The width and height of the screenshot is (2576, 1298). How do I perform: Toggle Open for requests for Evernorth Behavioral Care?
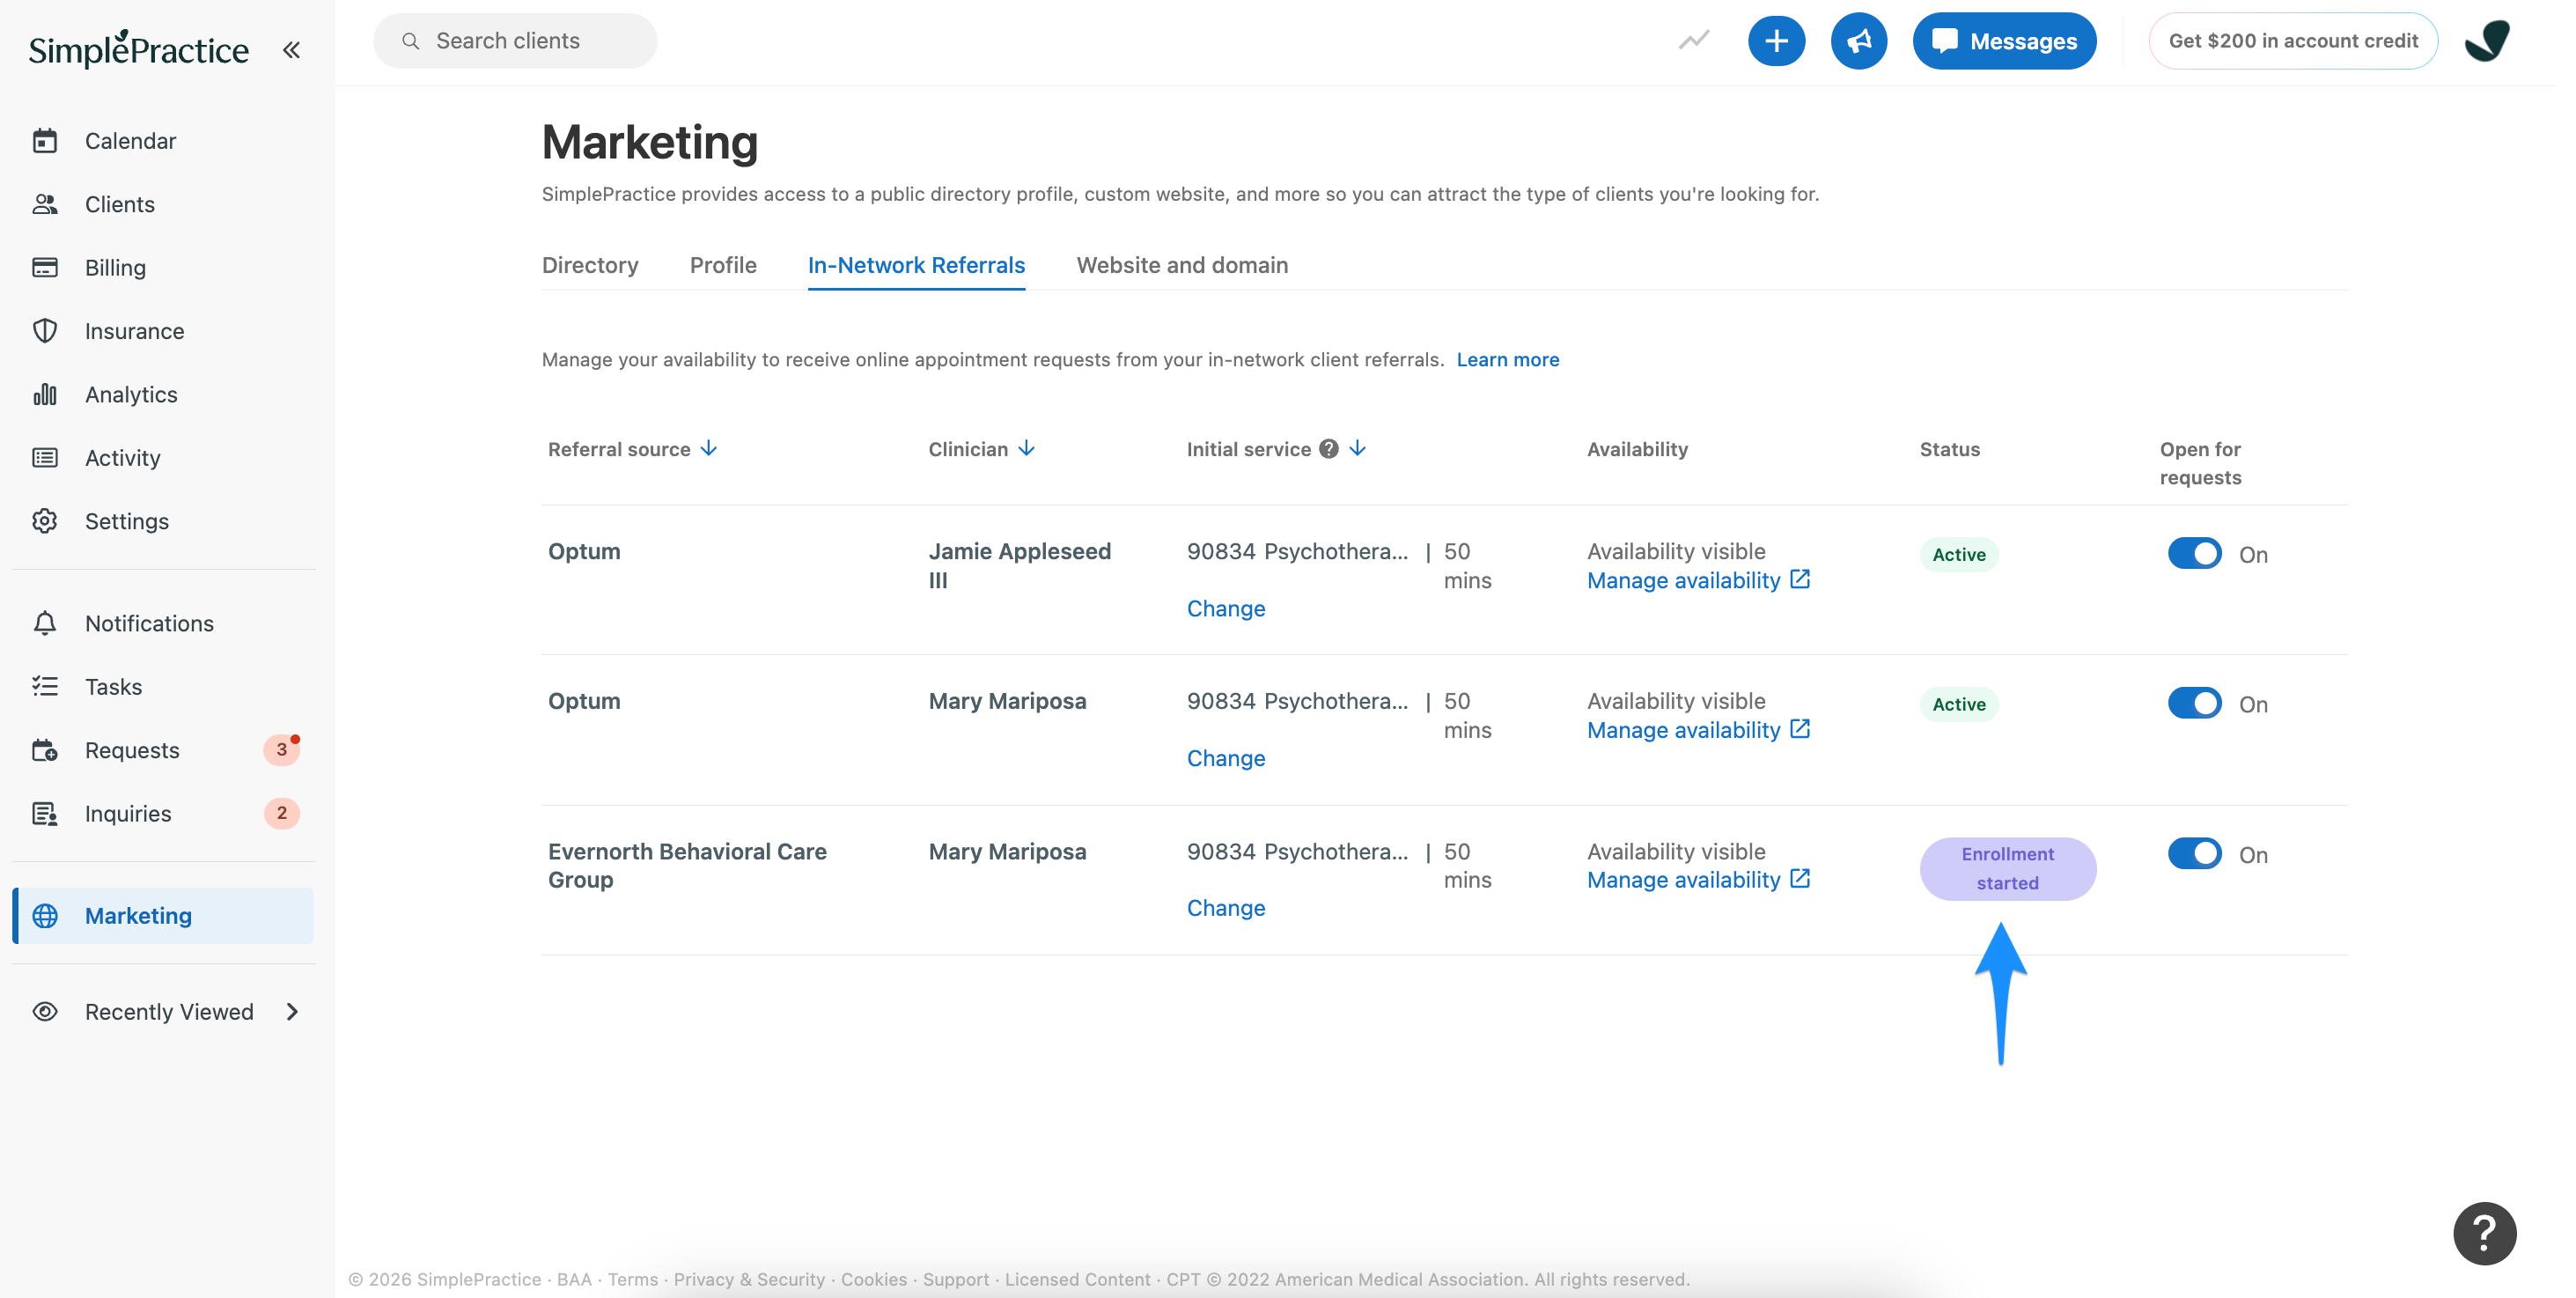click(2194, 853)
